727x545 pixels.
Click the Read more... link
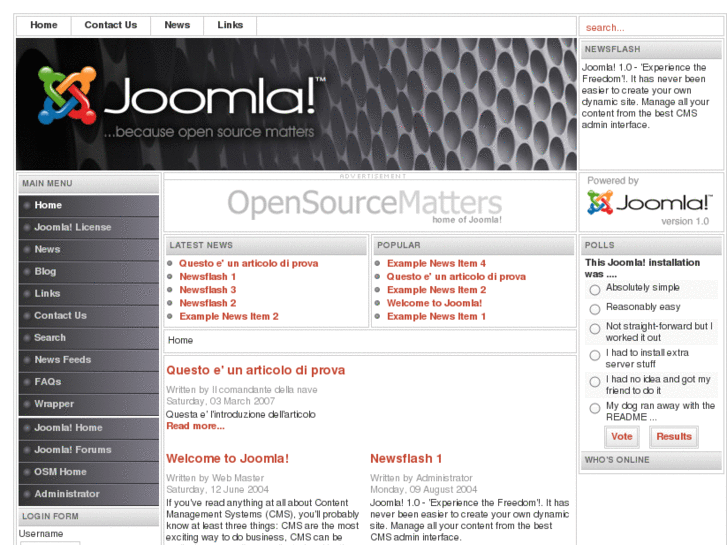click(195, 426)
